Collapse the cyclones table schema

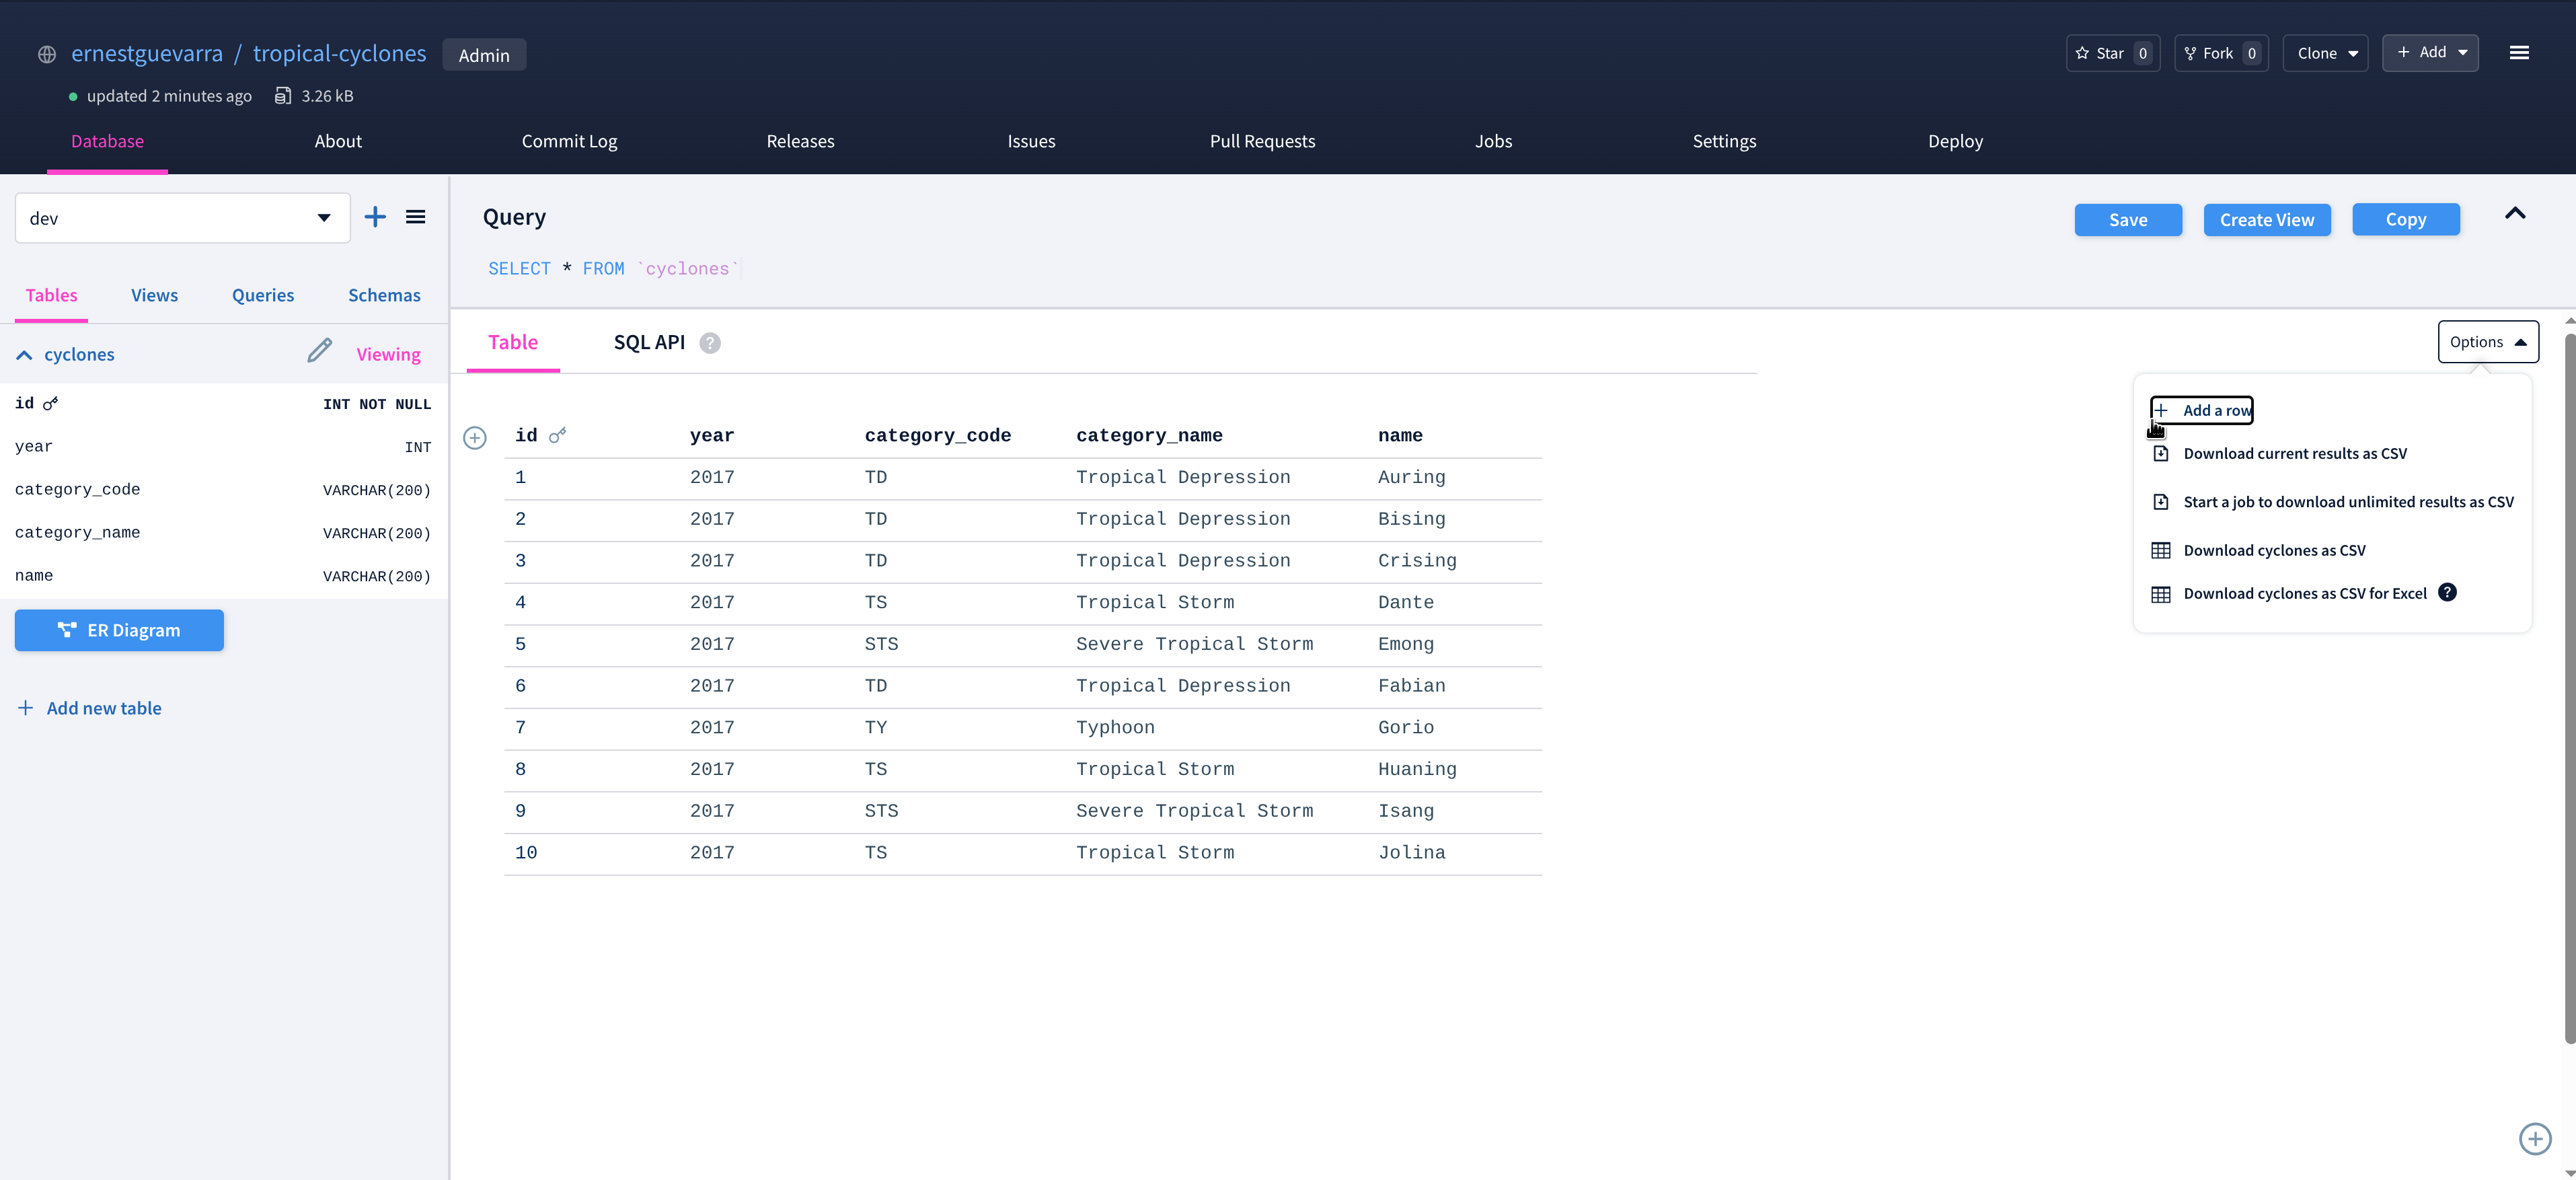pyautogui.click(x=24, y=355)
